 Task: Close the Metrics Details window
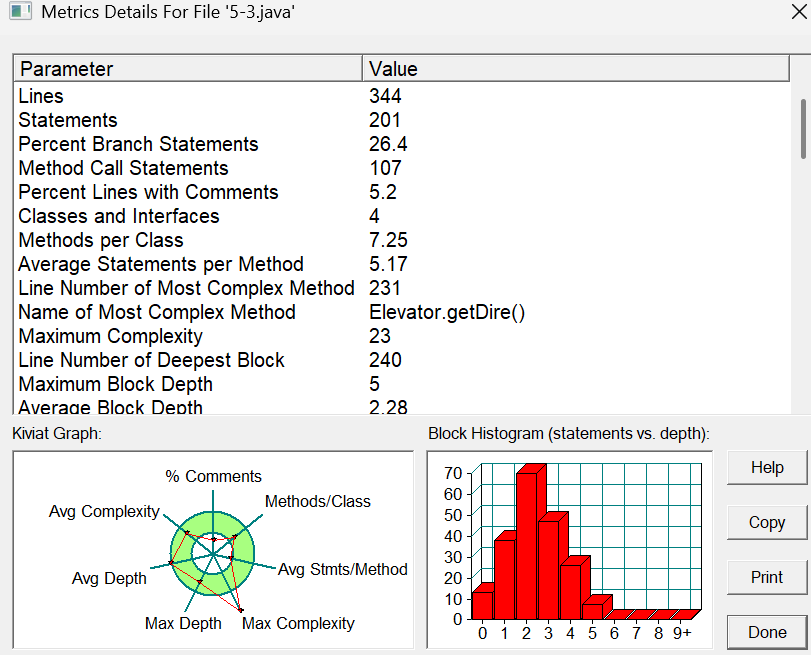click(x=799, y=11)
